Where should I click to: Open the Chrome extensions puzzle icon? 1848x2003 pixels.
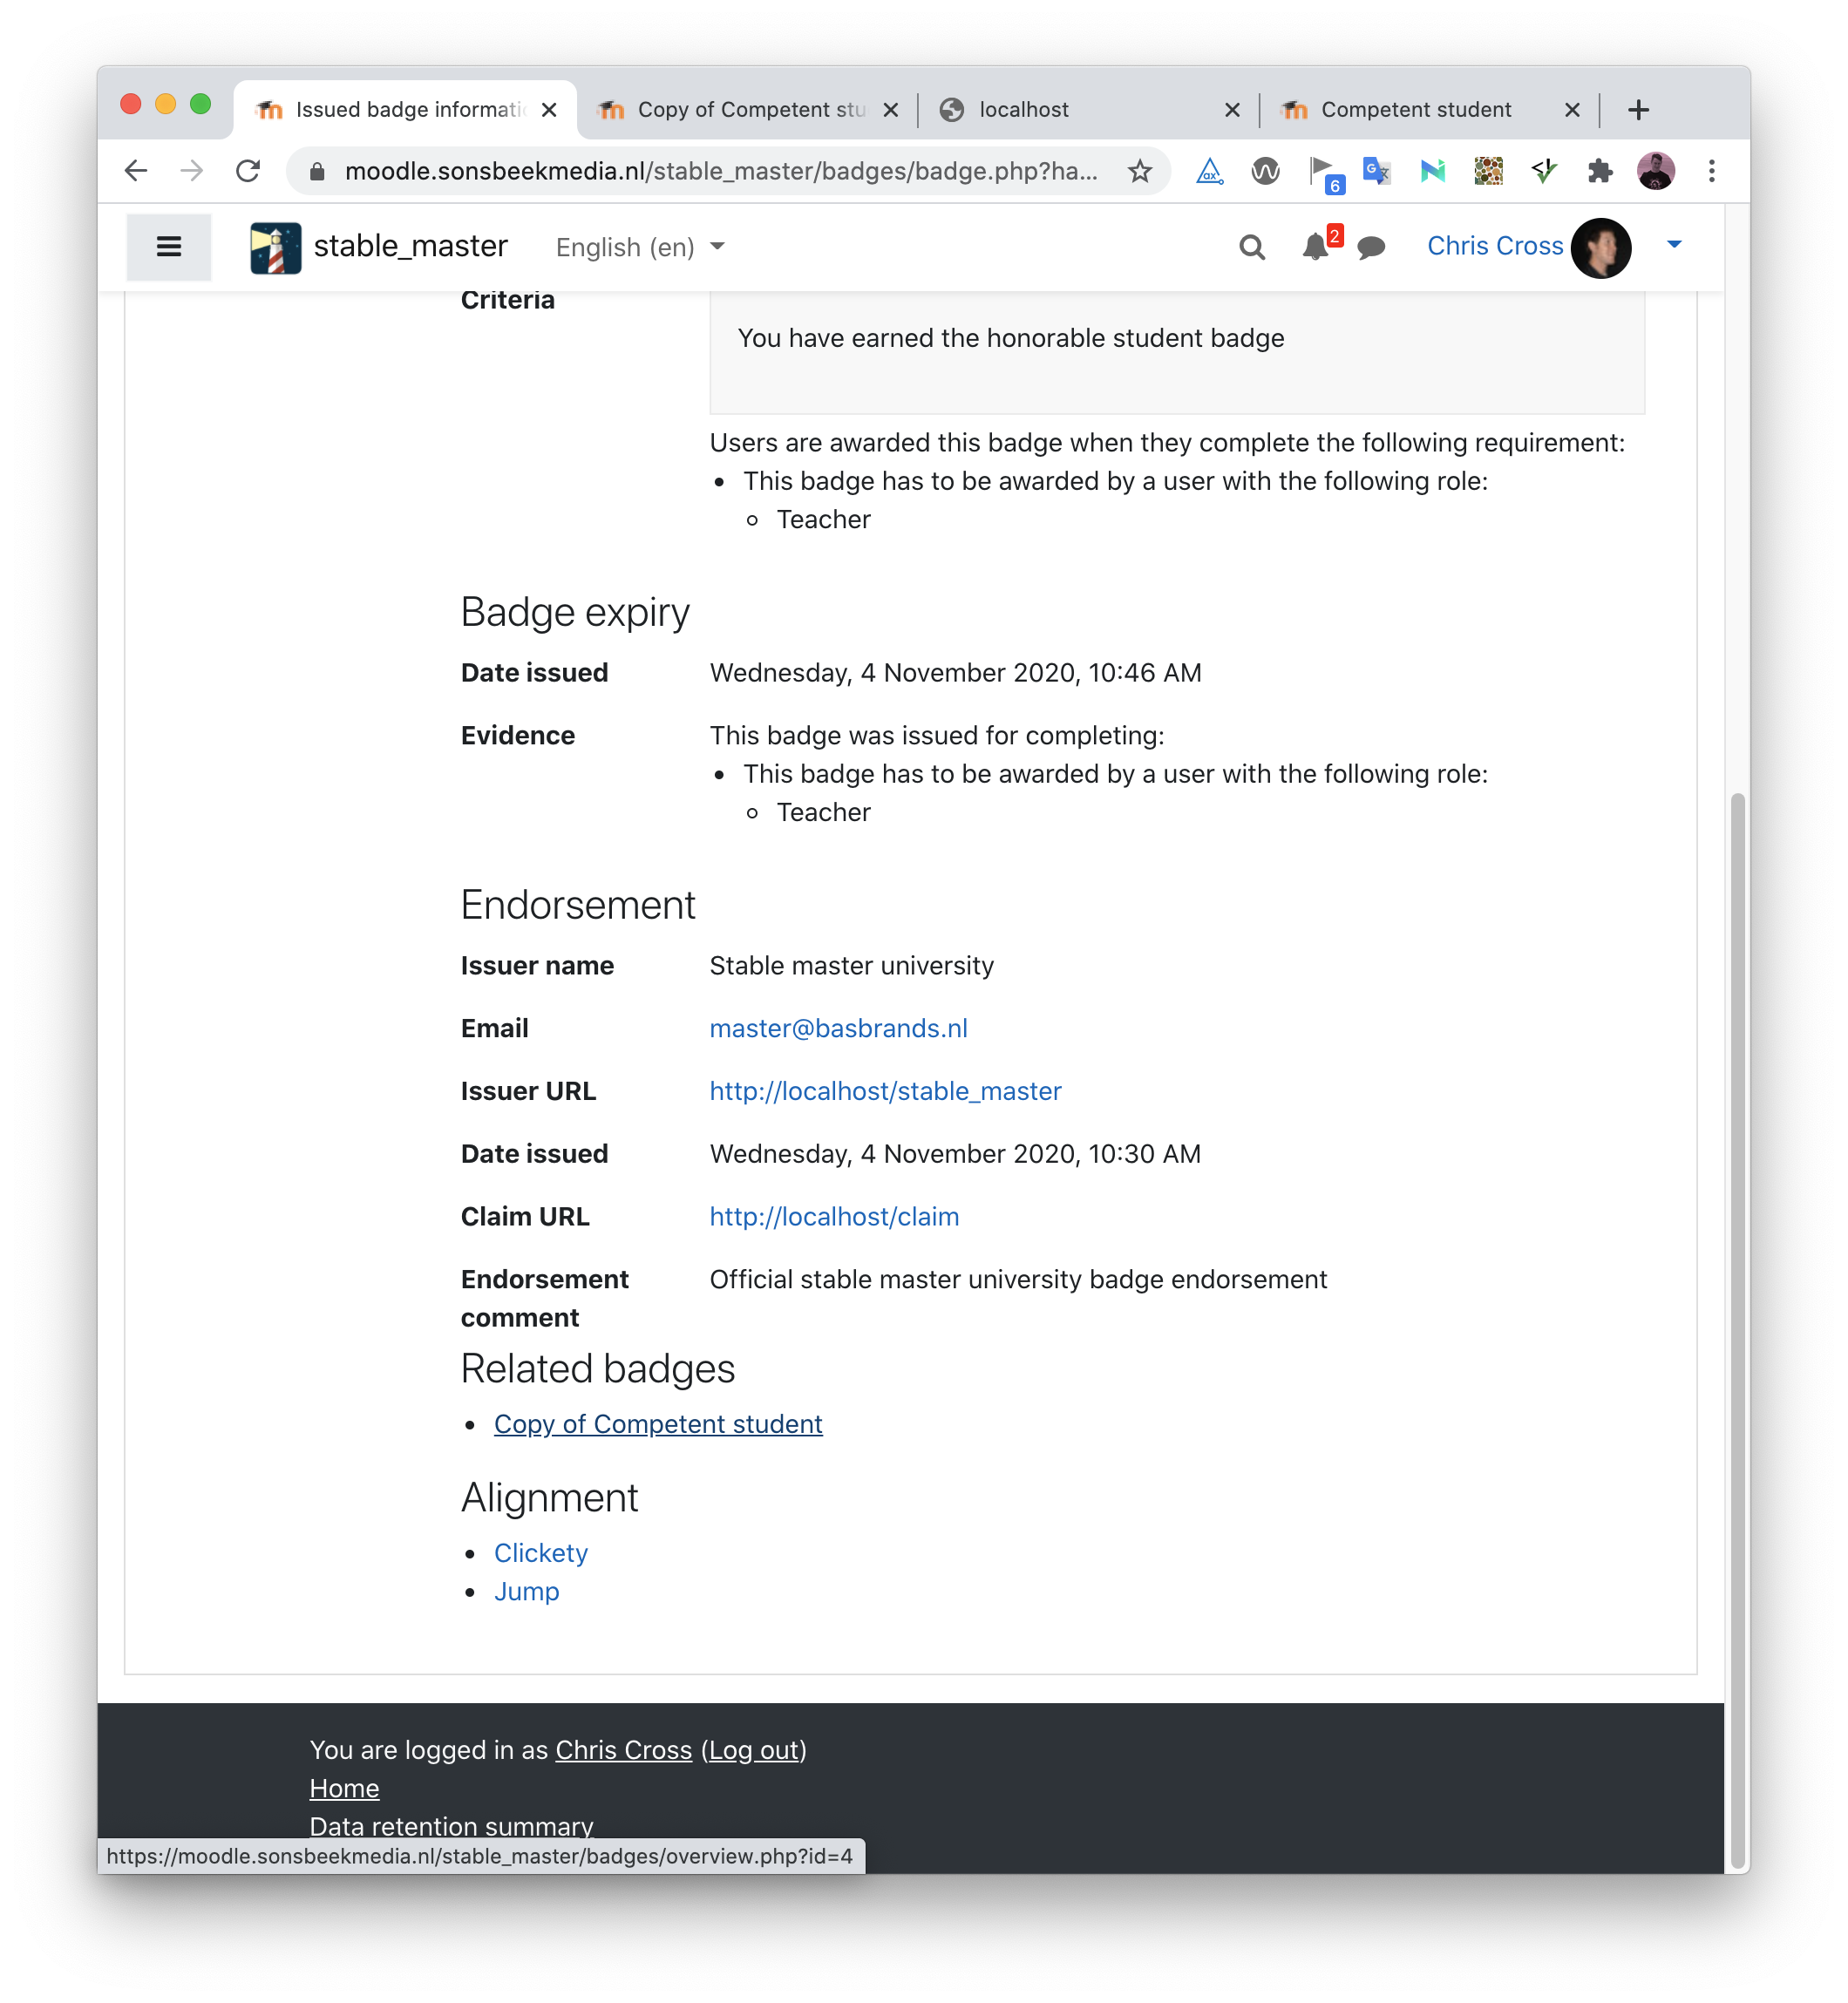(x=1600, y=171)
